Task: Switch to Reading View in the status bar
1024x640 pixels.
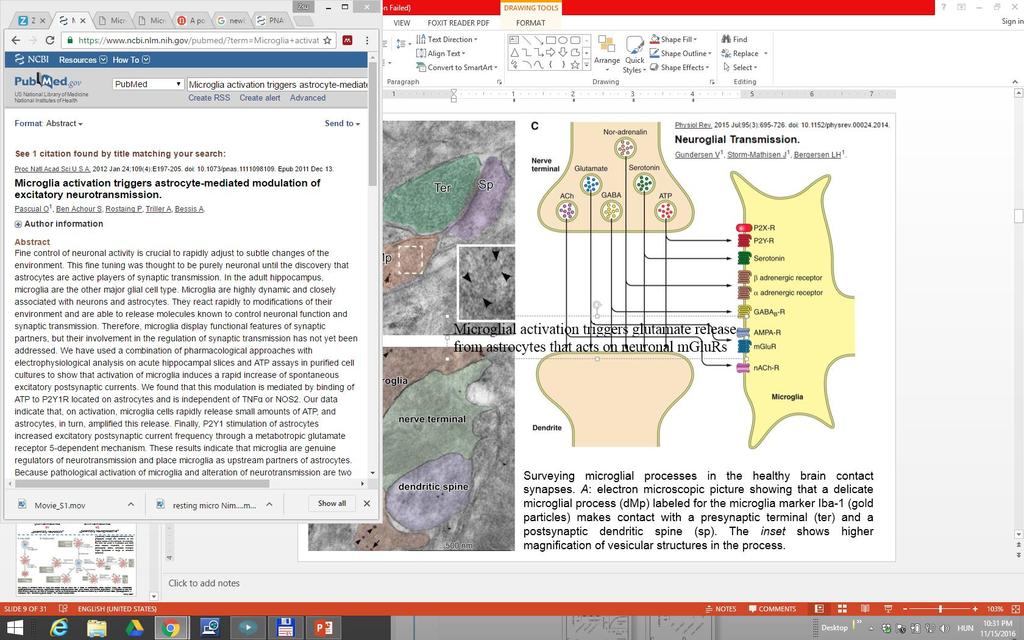Action: tap(865, 609)
